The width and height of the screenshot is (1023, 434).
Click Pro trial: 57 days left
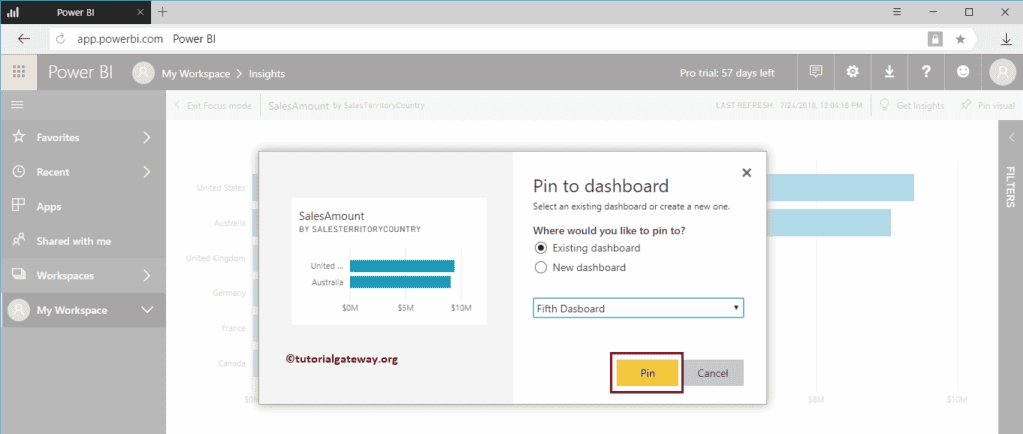(x=727, y=73)
